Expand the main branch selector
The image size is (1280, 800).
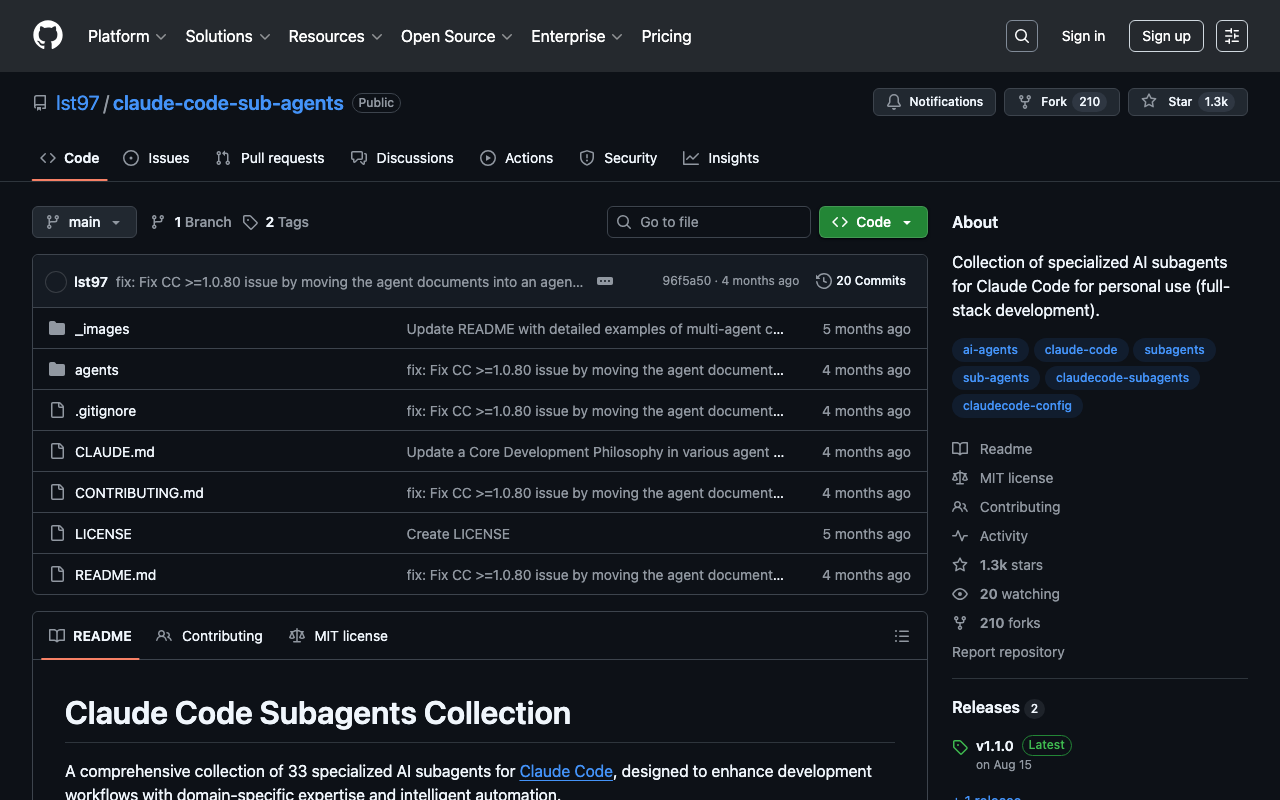coord(84,222)
